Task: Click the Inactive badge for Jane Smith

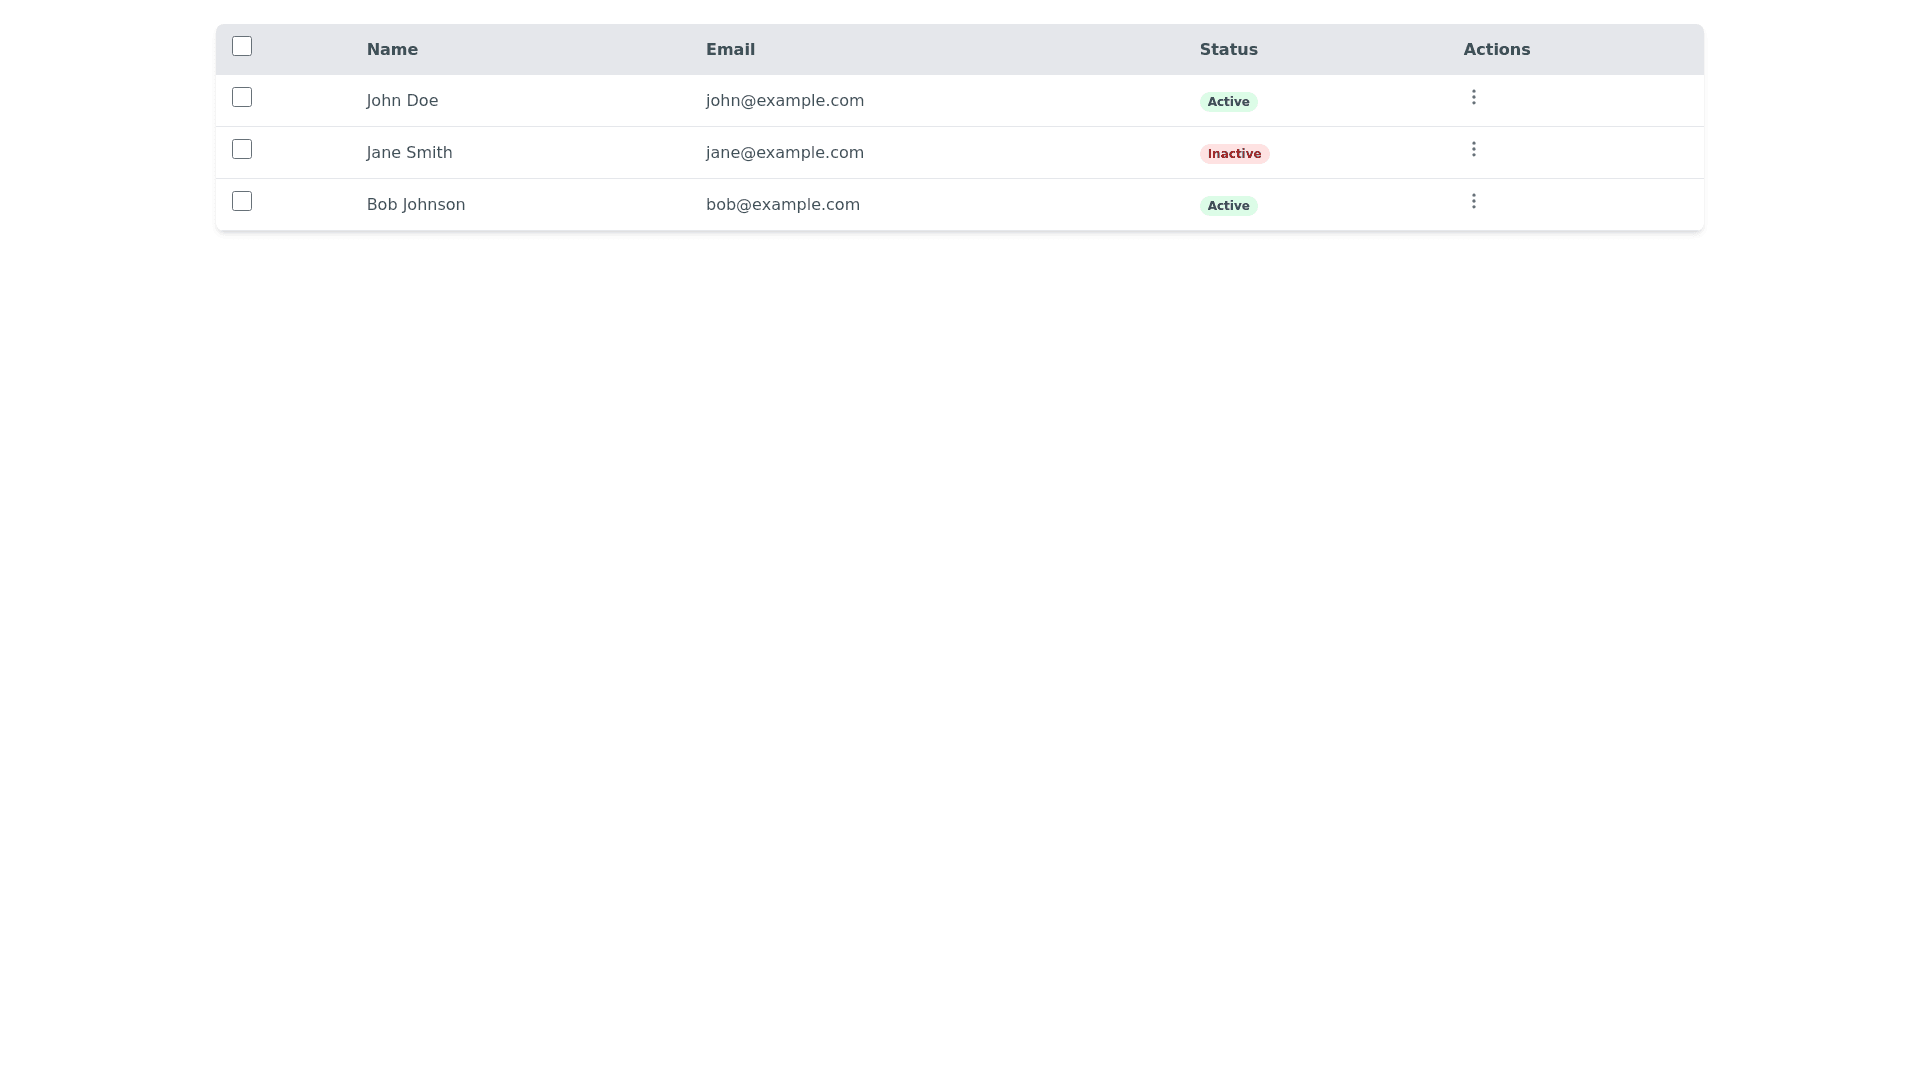Action: click(x=1234, y=153)
